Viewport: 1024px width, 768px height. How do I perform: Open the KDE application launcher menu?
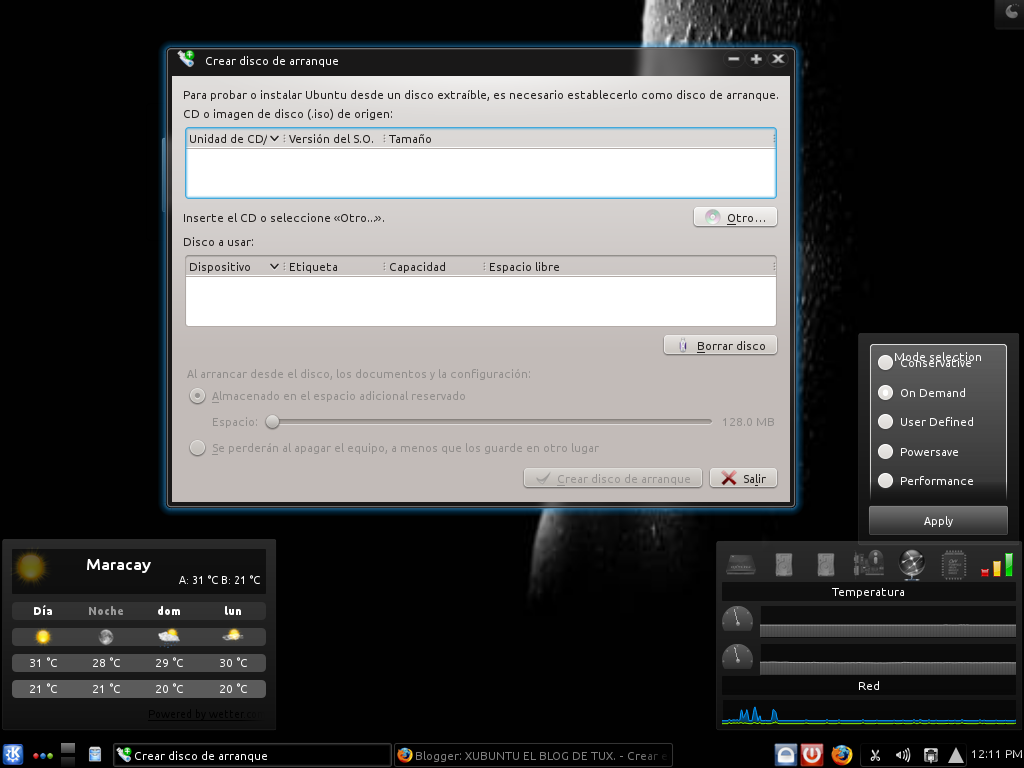click(13, 755)
